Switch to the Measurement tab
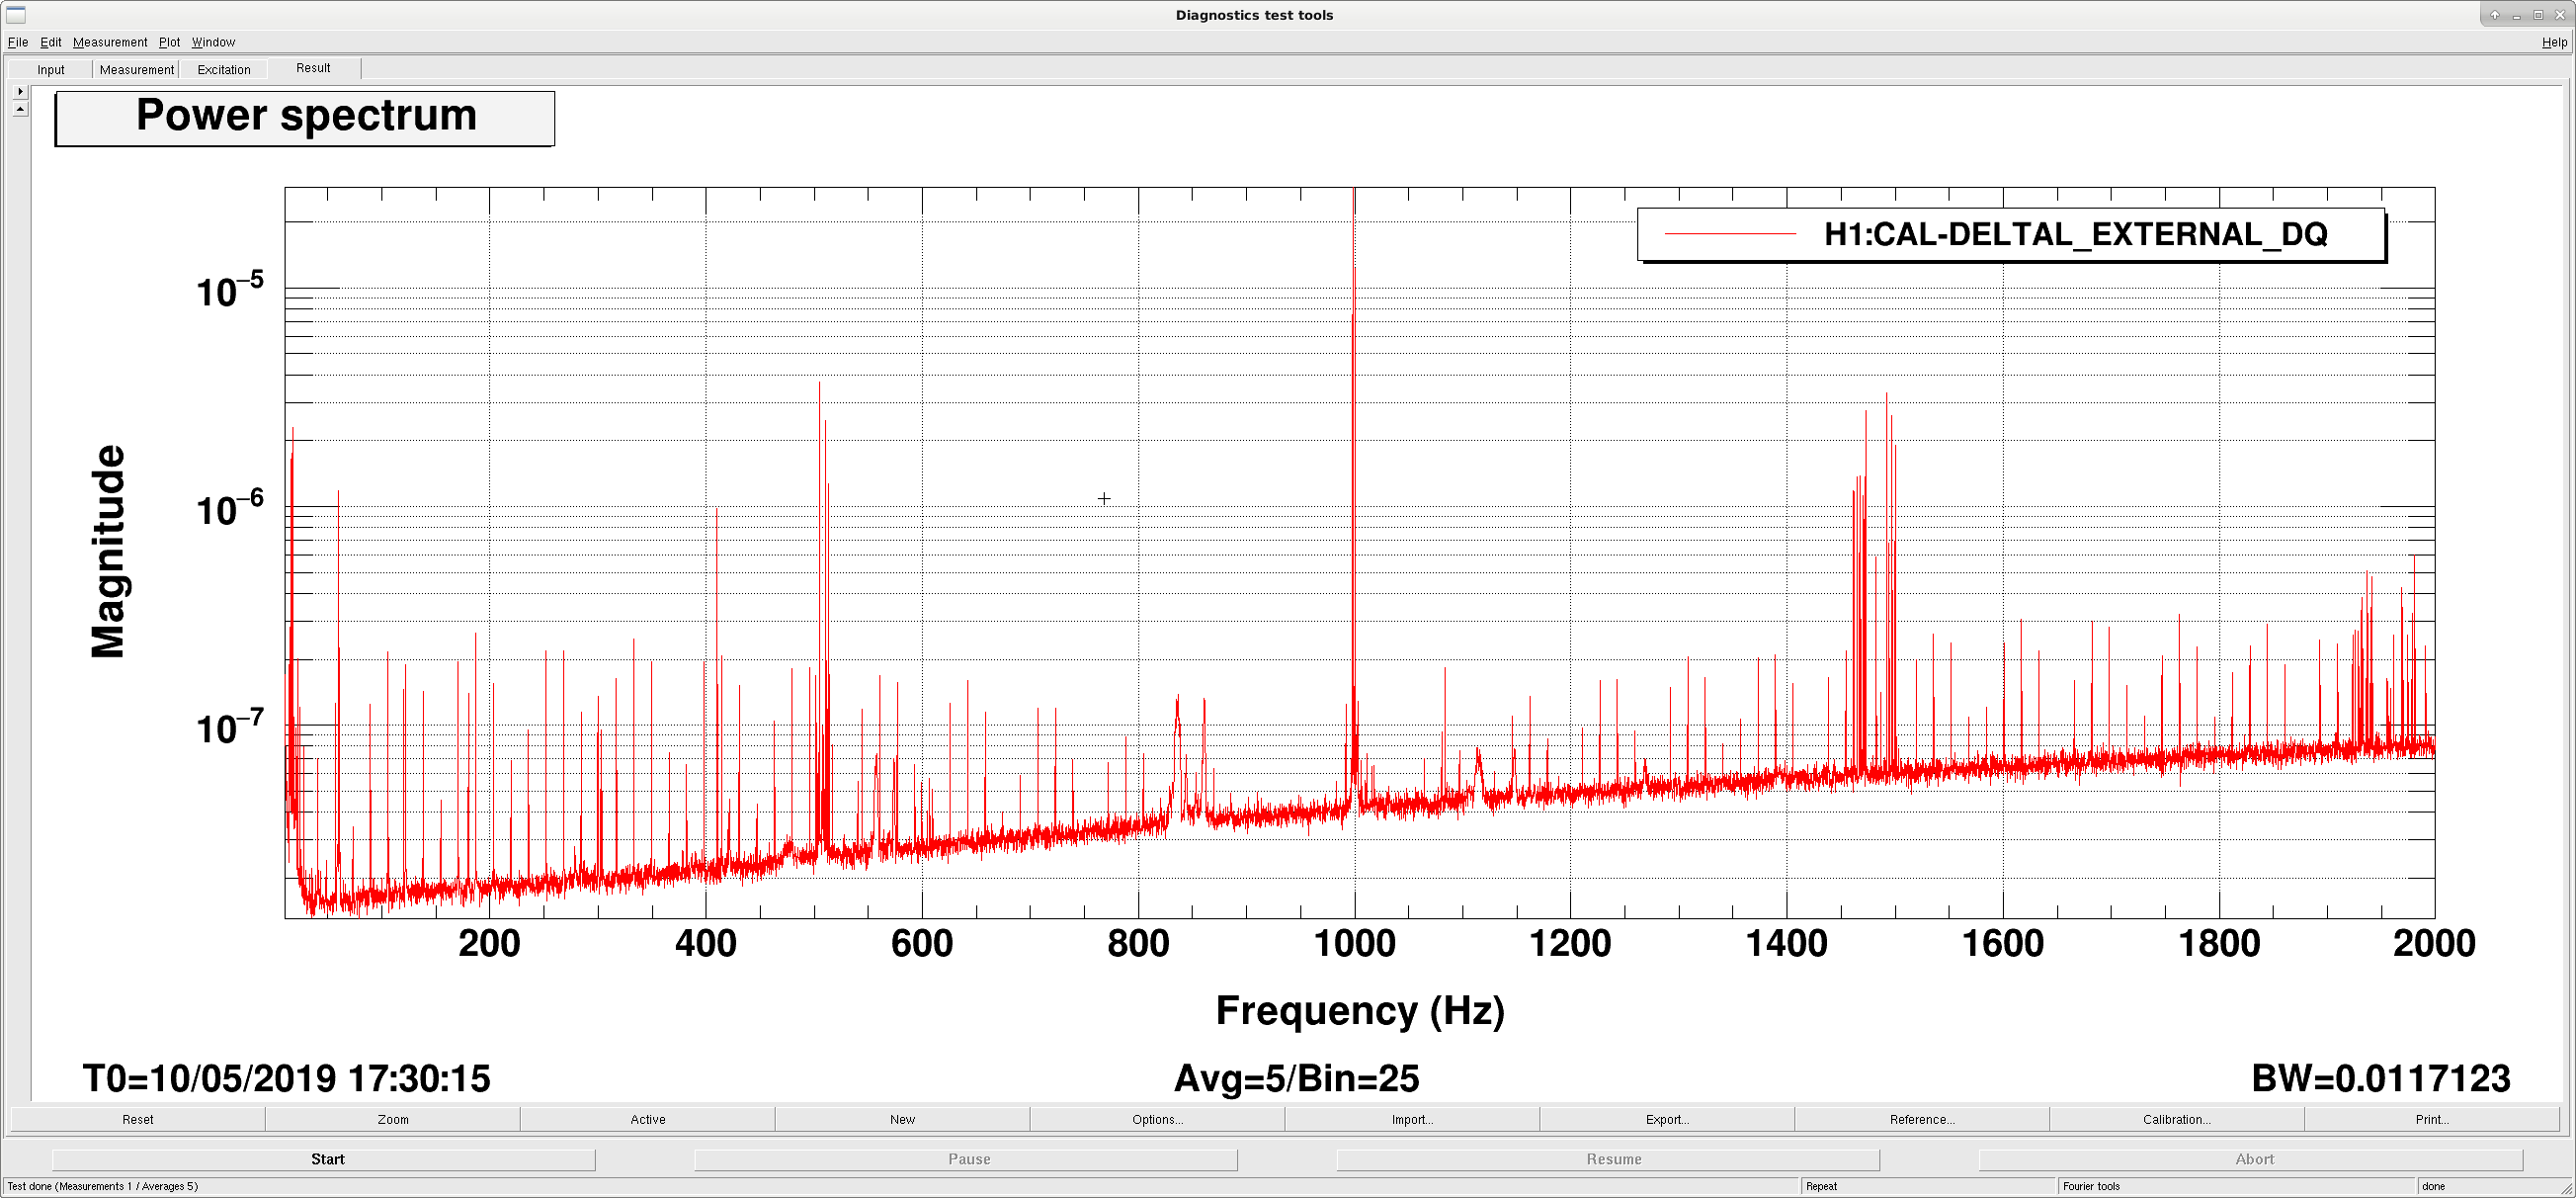The height and width of the screenshot is (1198, 2576). (137, 70)
